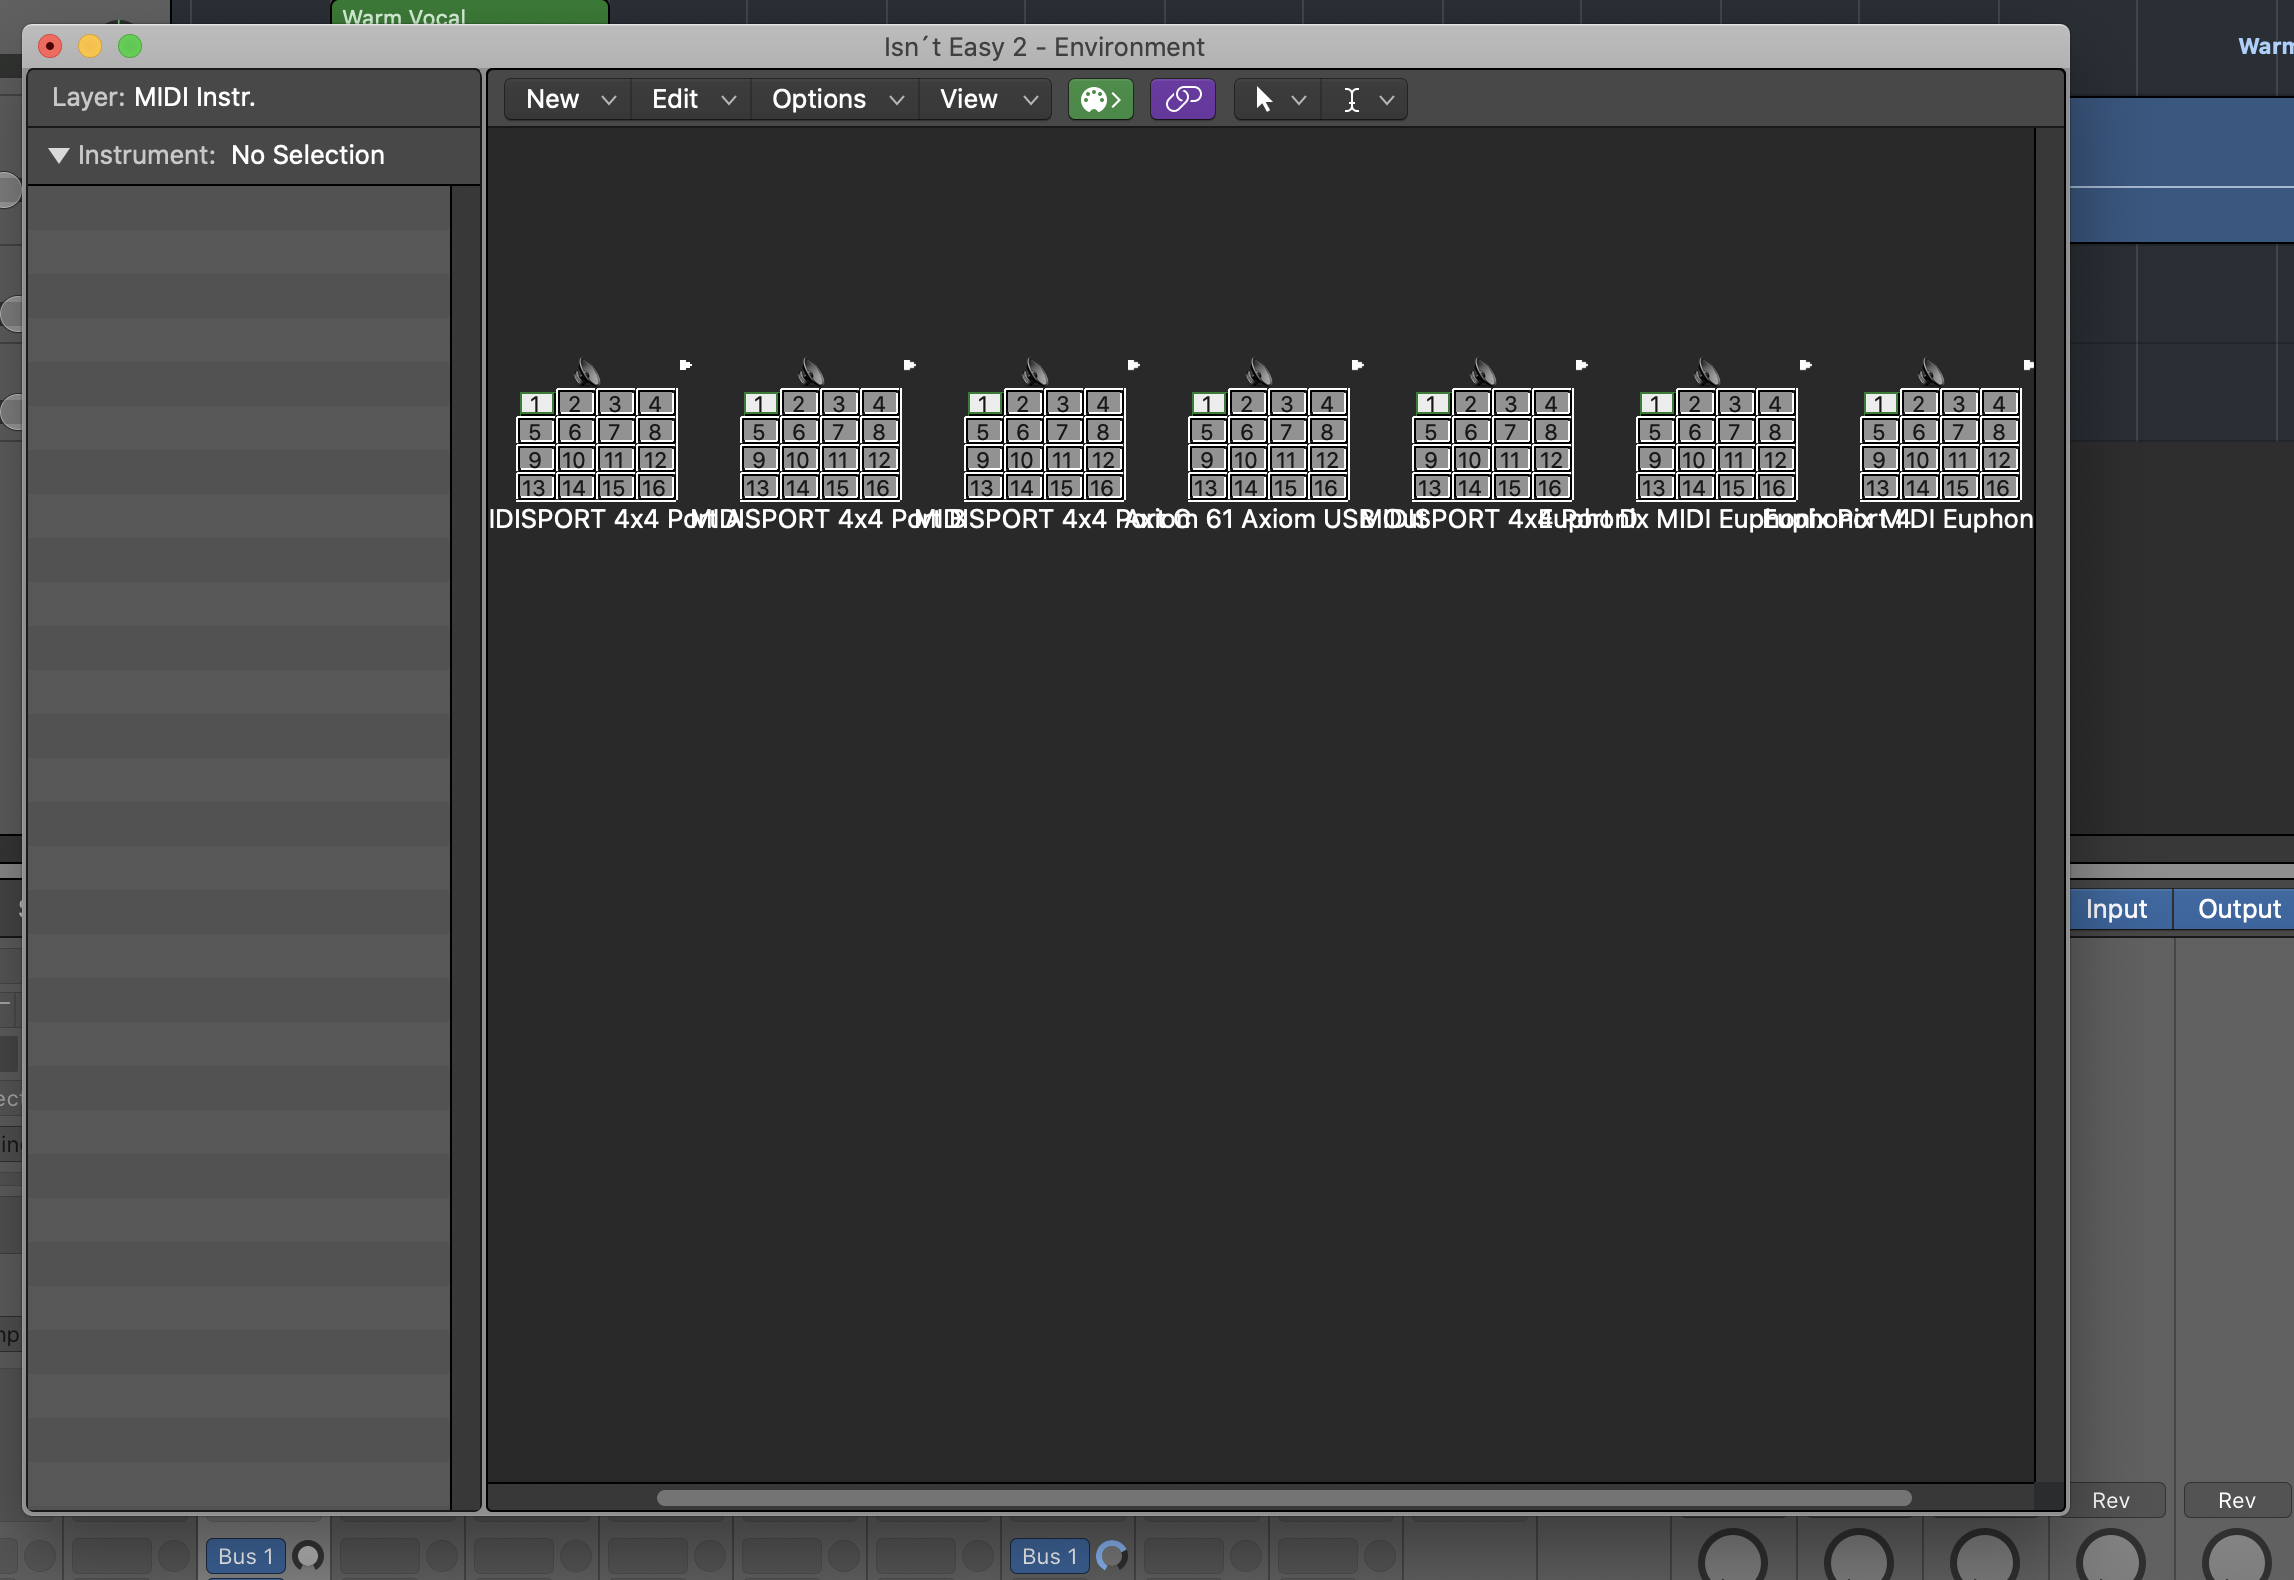Click the first Bus 1 send slot
The image size is (2294, 1580).
(245, 1556)
